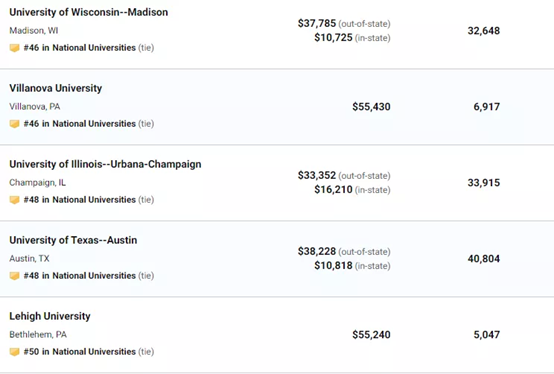Click the badge icon in Texas--Austin row
This screenshot has width=554, height=374.
coord(14,275)
